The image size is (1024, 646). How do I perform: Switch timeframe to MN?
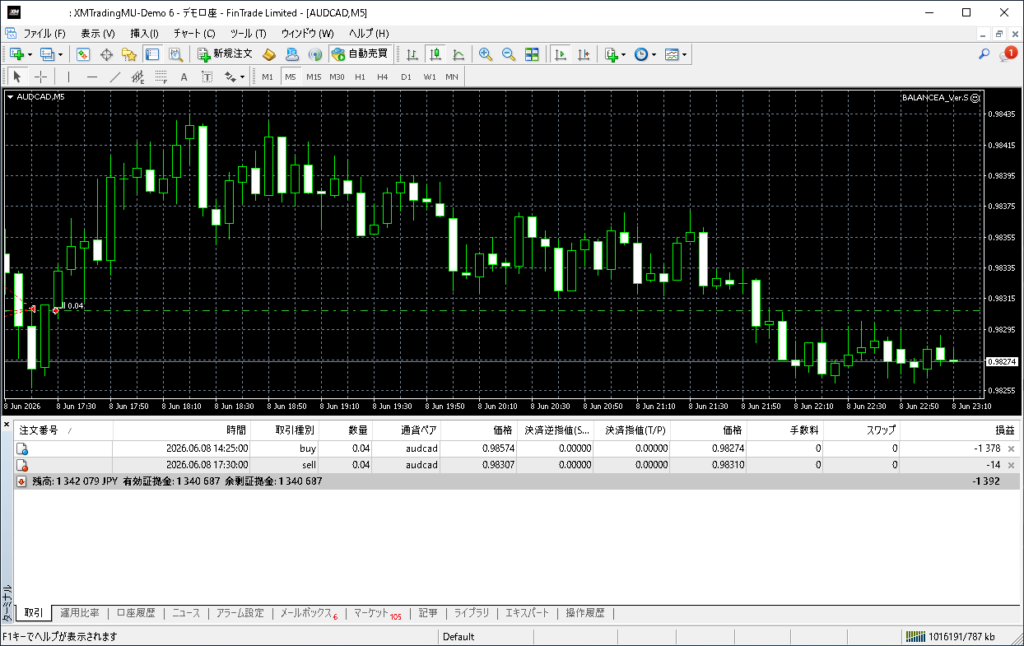(x=452, y=76)
